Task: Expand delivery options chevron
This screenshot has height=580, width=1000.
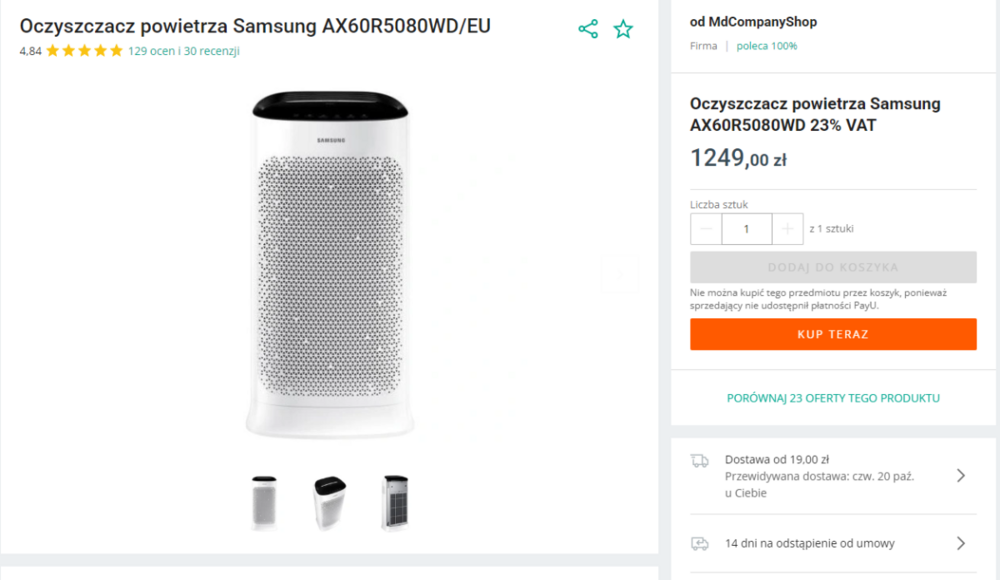Action: coord(960,475)
